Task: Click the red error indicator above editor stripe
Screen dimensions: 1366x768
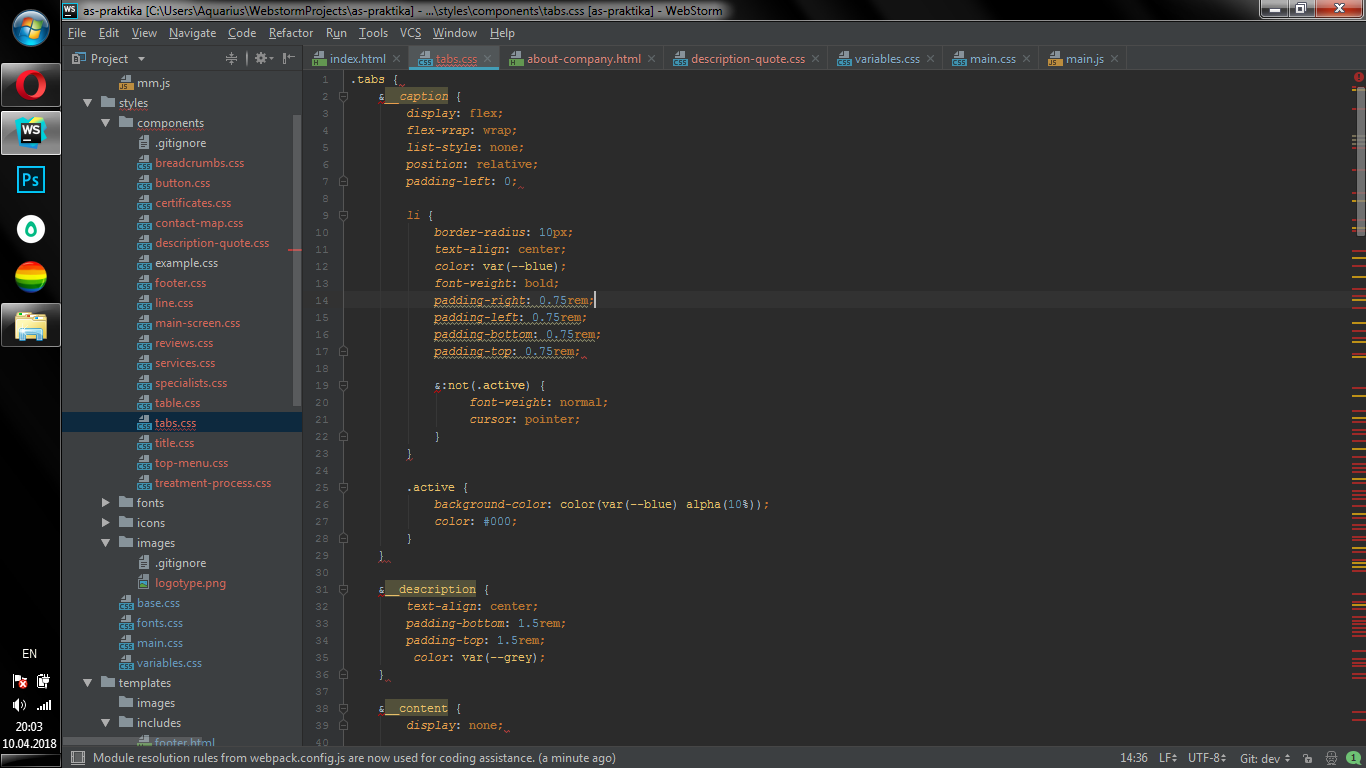Action: click(1359, 77)
